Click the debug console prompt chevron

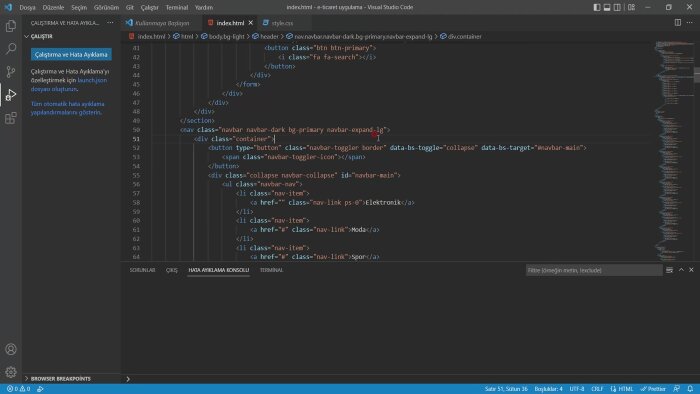click(x=128, y=379)
